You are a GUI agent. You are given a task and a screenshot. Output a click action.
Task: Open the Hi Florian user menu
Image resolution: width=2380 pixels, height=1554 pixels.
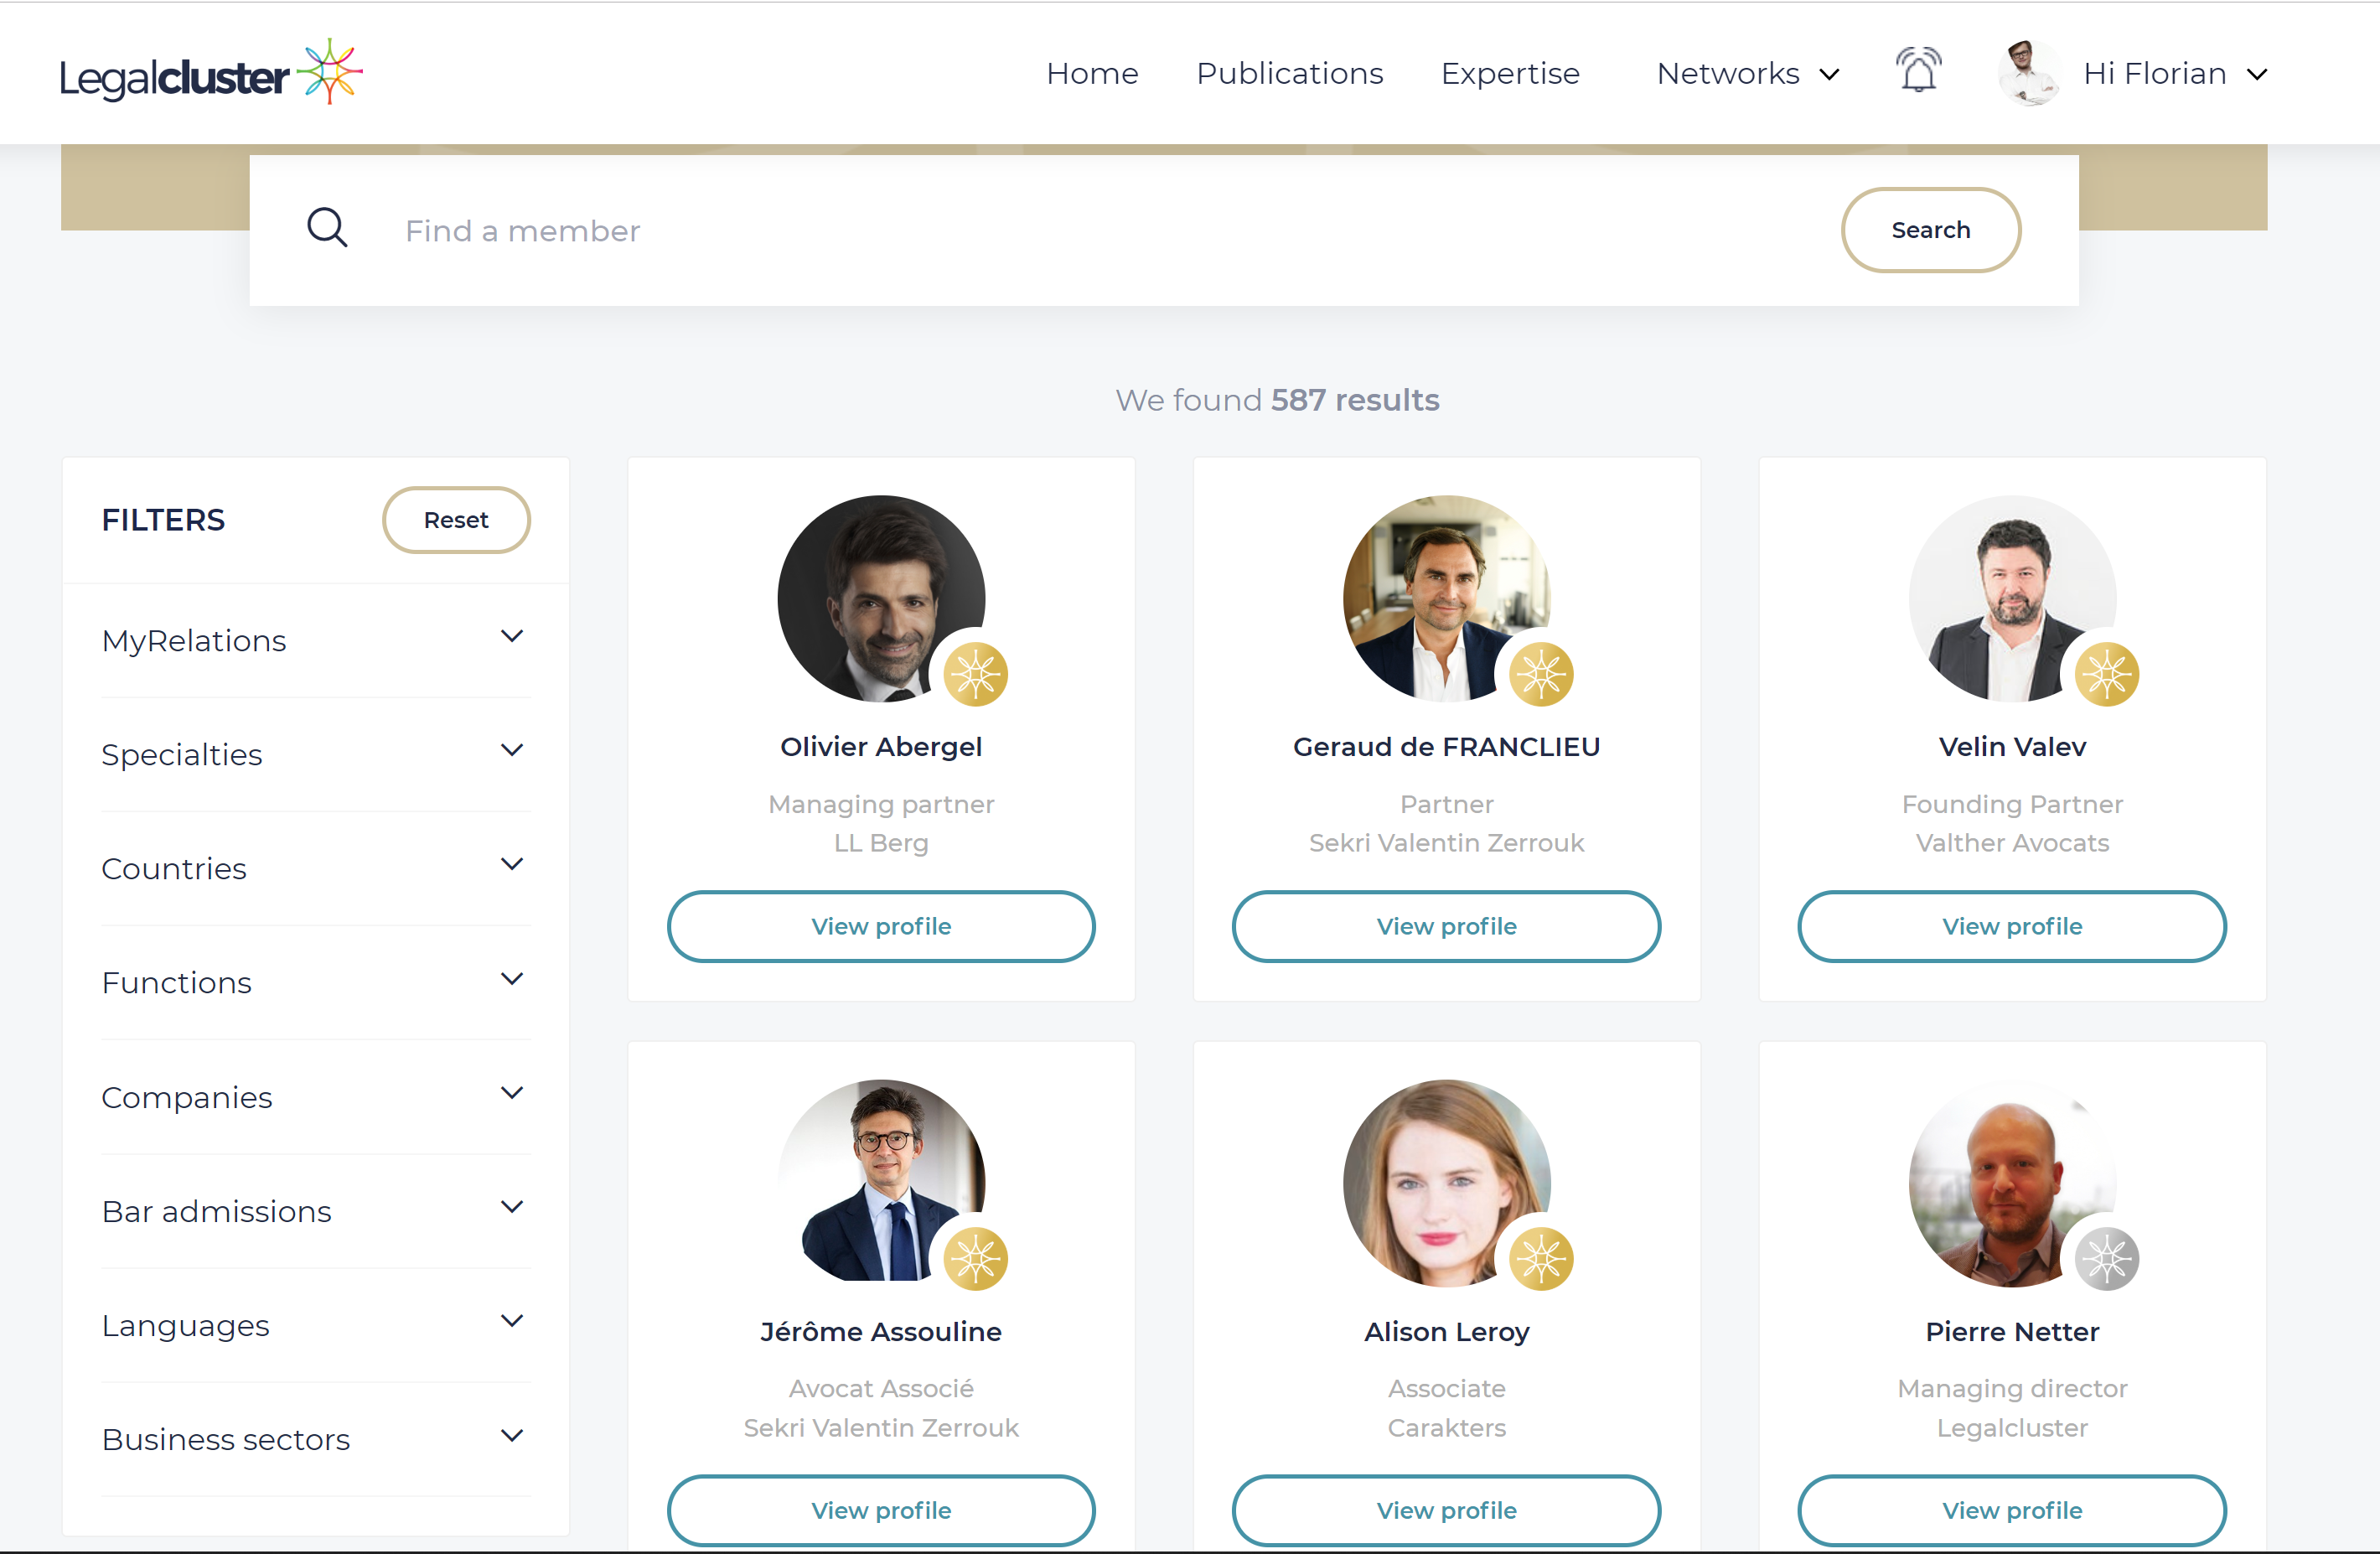pos(2175,73)
